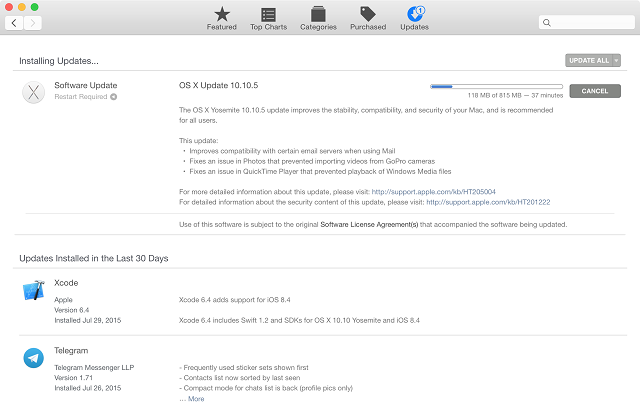Click Updates Installed in the Last 30 Days heading

93,258
